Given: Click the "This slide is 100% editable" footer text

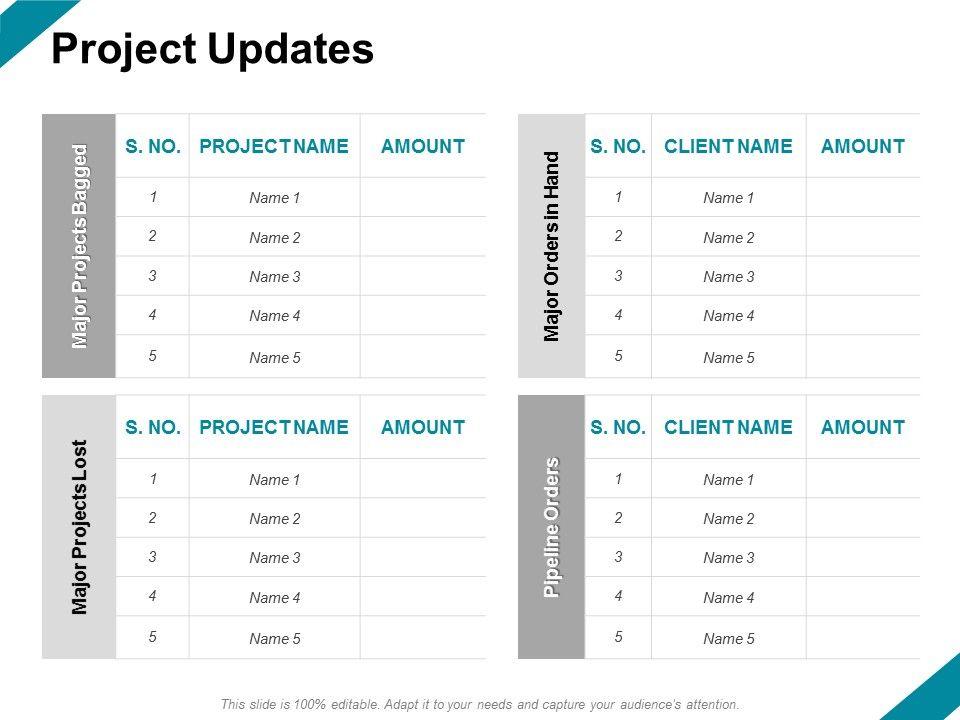Looking at the screenshot, I should (x=480, y=704).
